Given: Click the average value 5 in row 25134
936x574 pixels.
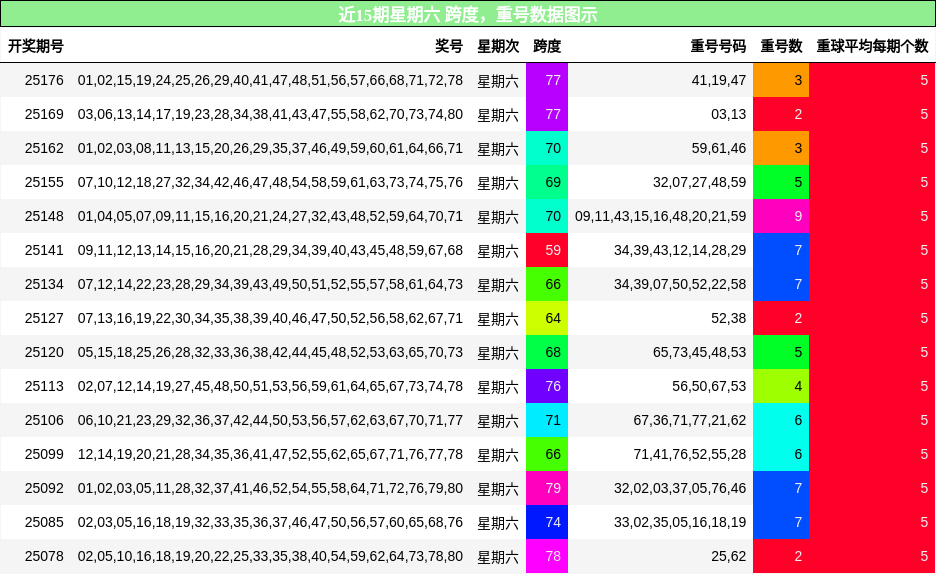Looking at the screenshot, I should pyautogui.click(x=872, y=284).
